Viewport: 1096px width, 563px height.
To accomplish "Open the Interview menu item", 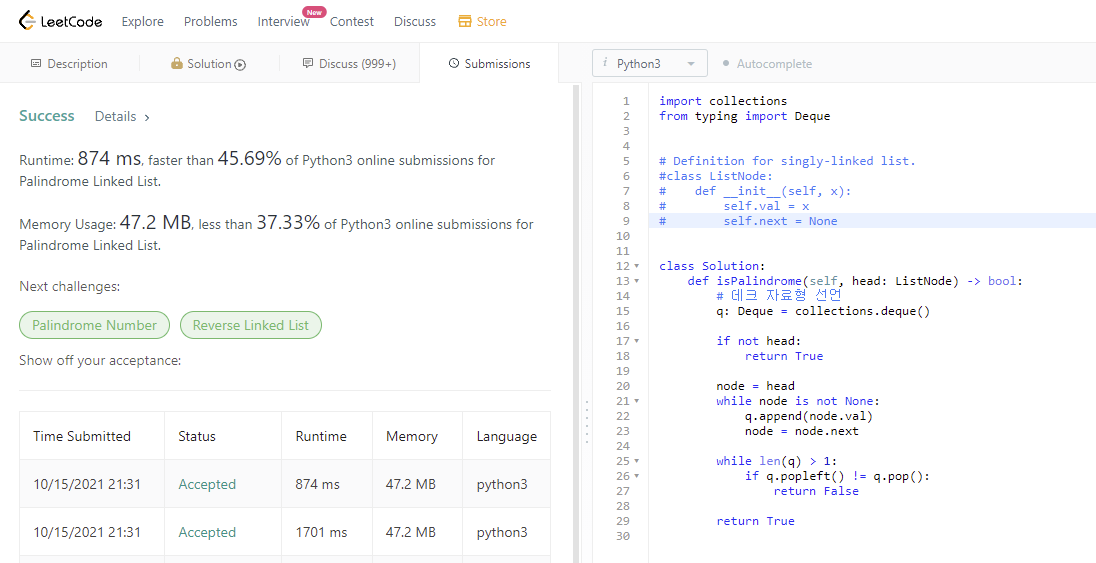I will coord(283,22).
